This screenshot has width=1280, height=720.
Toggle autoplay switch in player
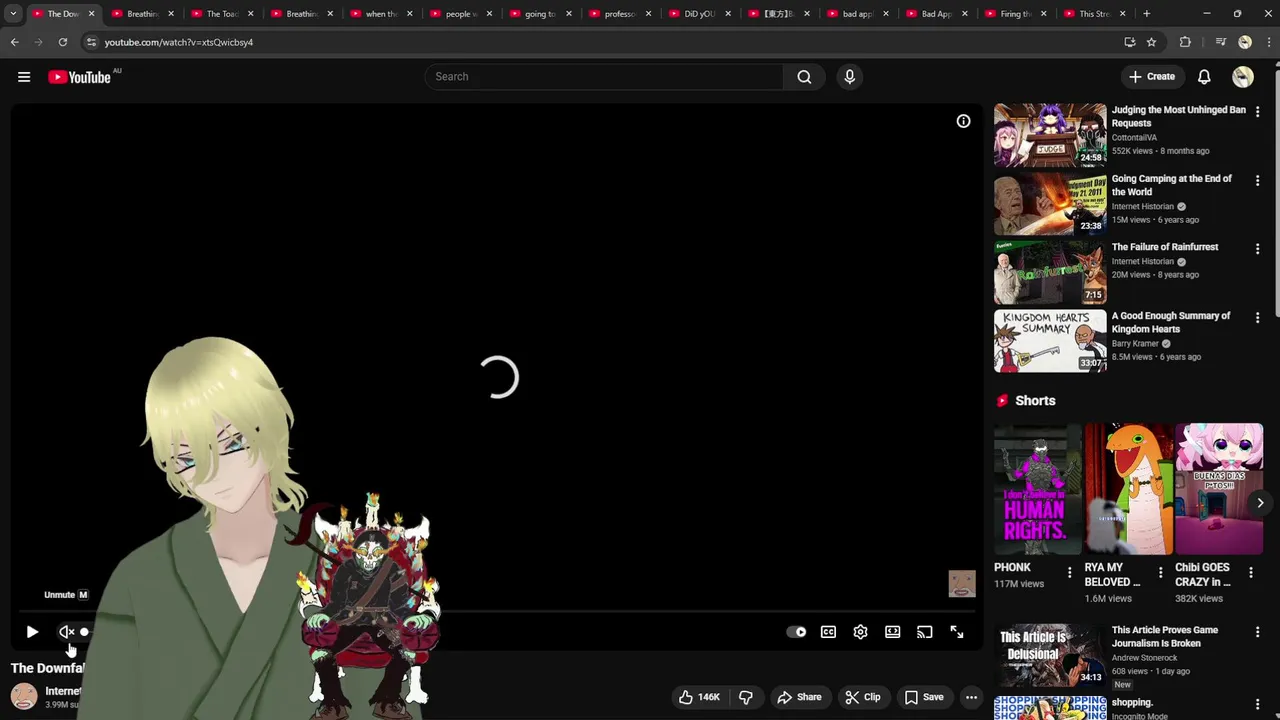pos(796,632)
